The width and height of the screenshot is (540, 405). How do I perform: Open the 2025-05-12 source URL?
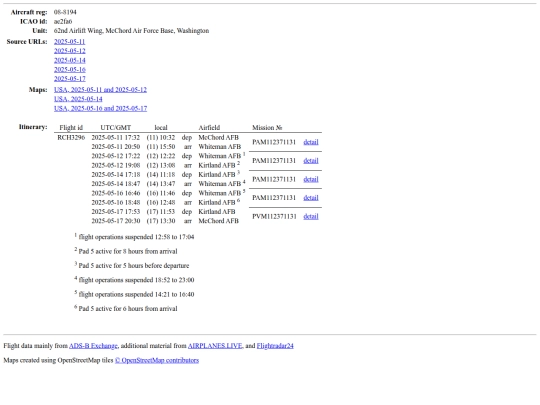pos(70,51)
